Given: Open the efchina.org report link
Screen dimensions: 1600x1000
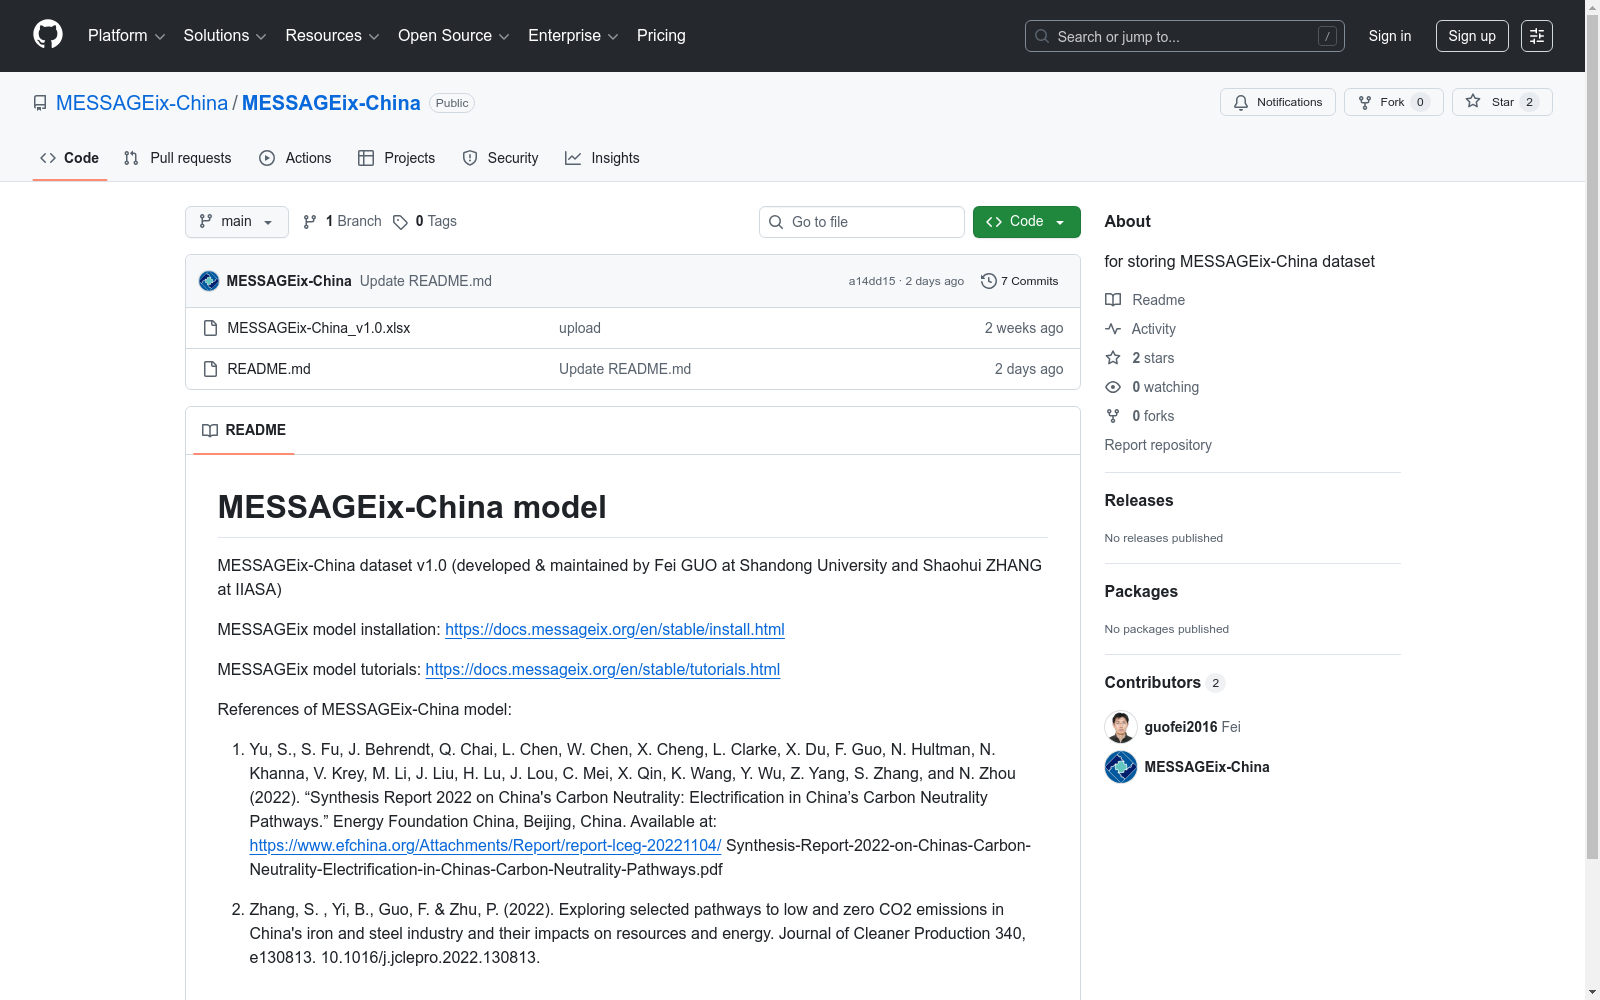Looking at the screenshot, I should pyautogui.click(x=485, y=845).
